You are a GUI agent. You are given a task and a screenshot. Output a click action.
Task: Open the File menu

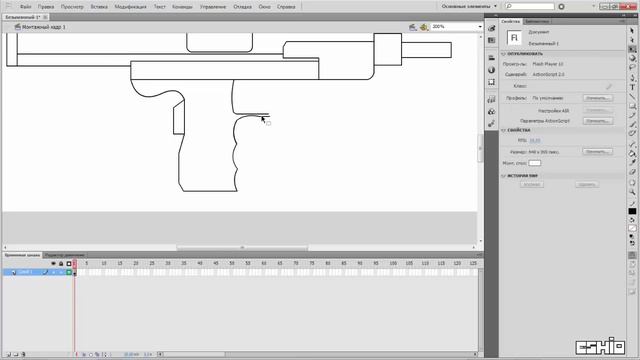[x=26, y=7]
